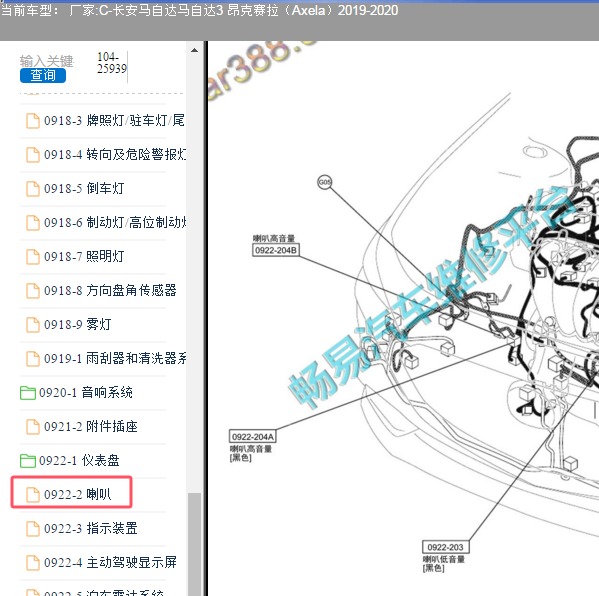The width and height of the screenshot is (599, 596).
Task: Expand the 0922-1 仪表盘 folder
Action: [x=79, y=460]
